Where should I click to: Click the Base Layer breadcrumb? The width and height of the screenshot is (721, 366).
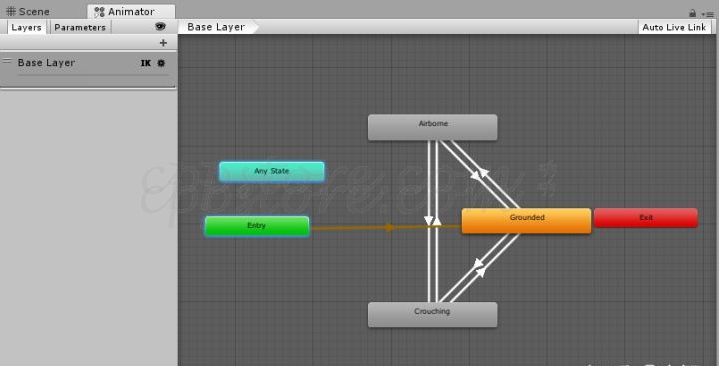[216, 27]
